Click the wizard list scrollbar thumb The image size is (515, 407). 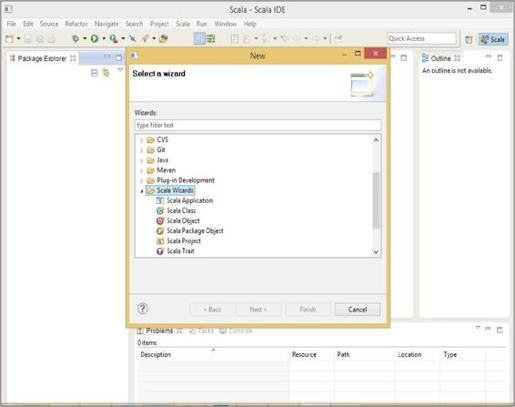(376, 200)
